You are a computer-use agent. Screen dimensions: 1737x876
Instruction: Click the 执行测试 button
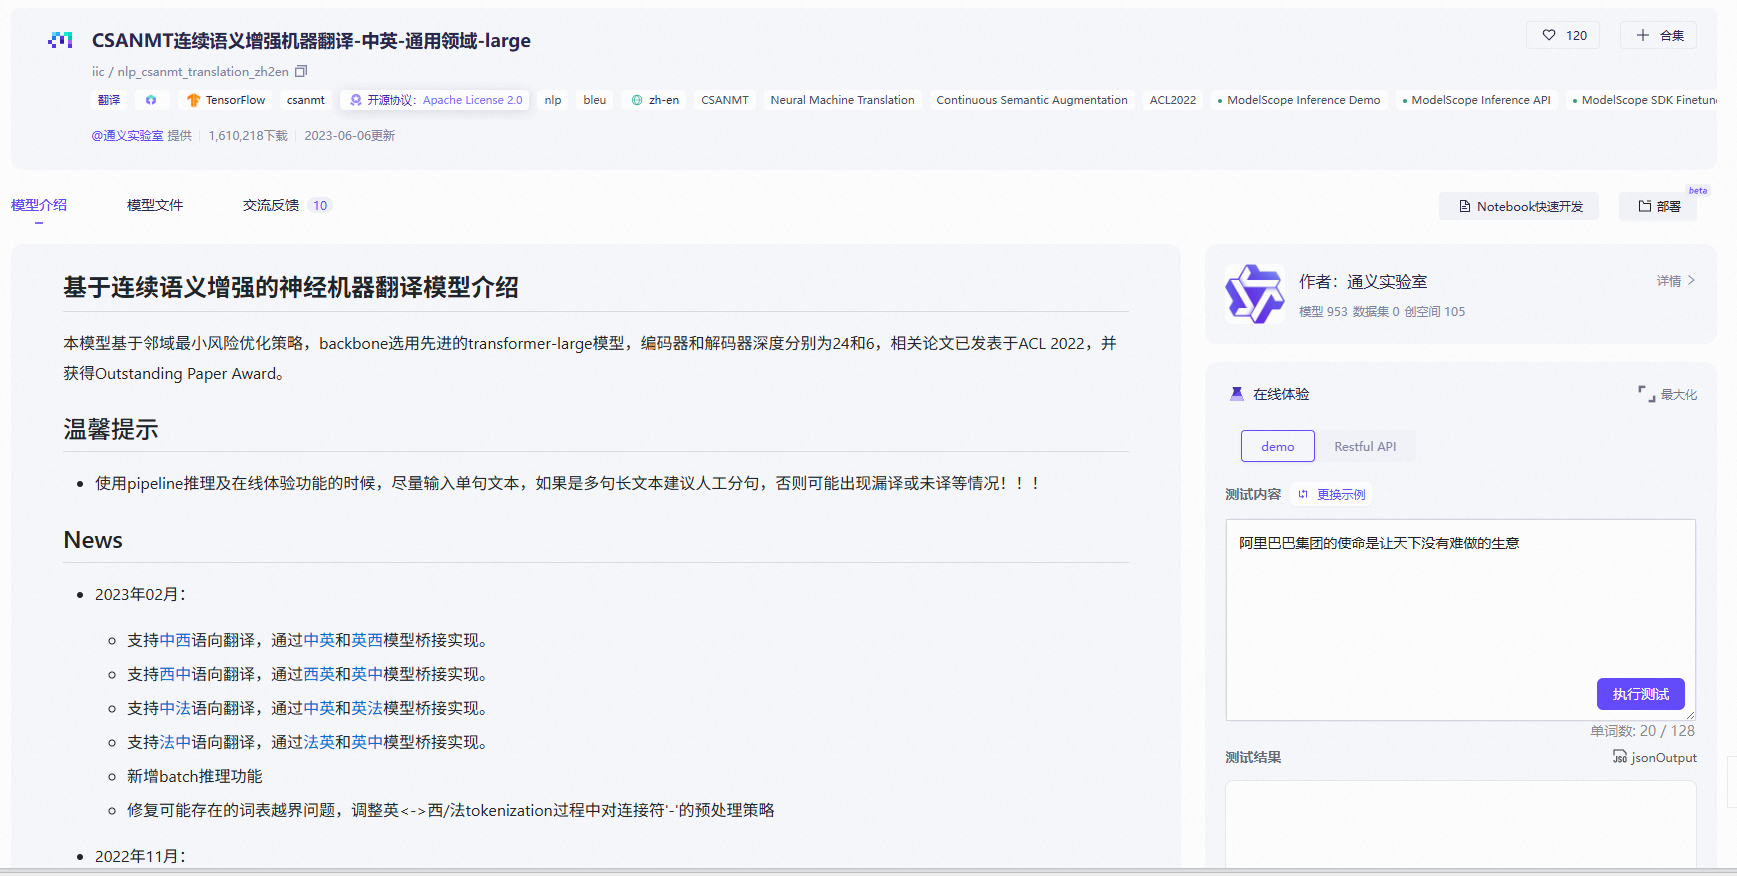(1640, 694)
